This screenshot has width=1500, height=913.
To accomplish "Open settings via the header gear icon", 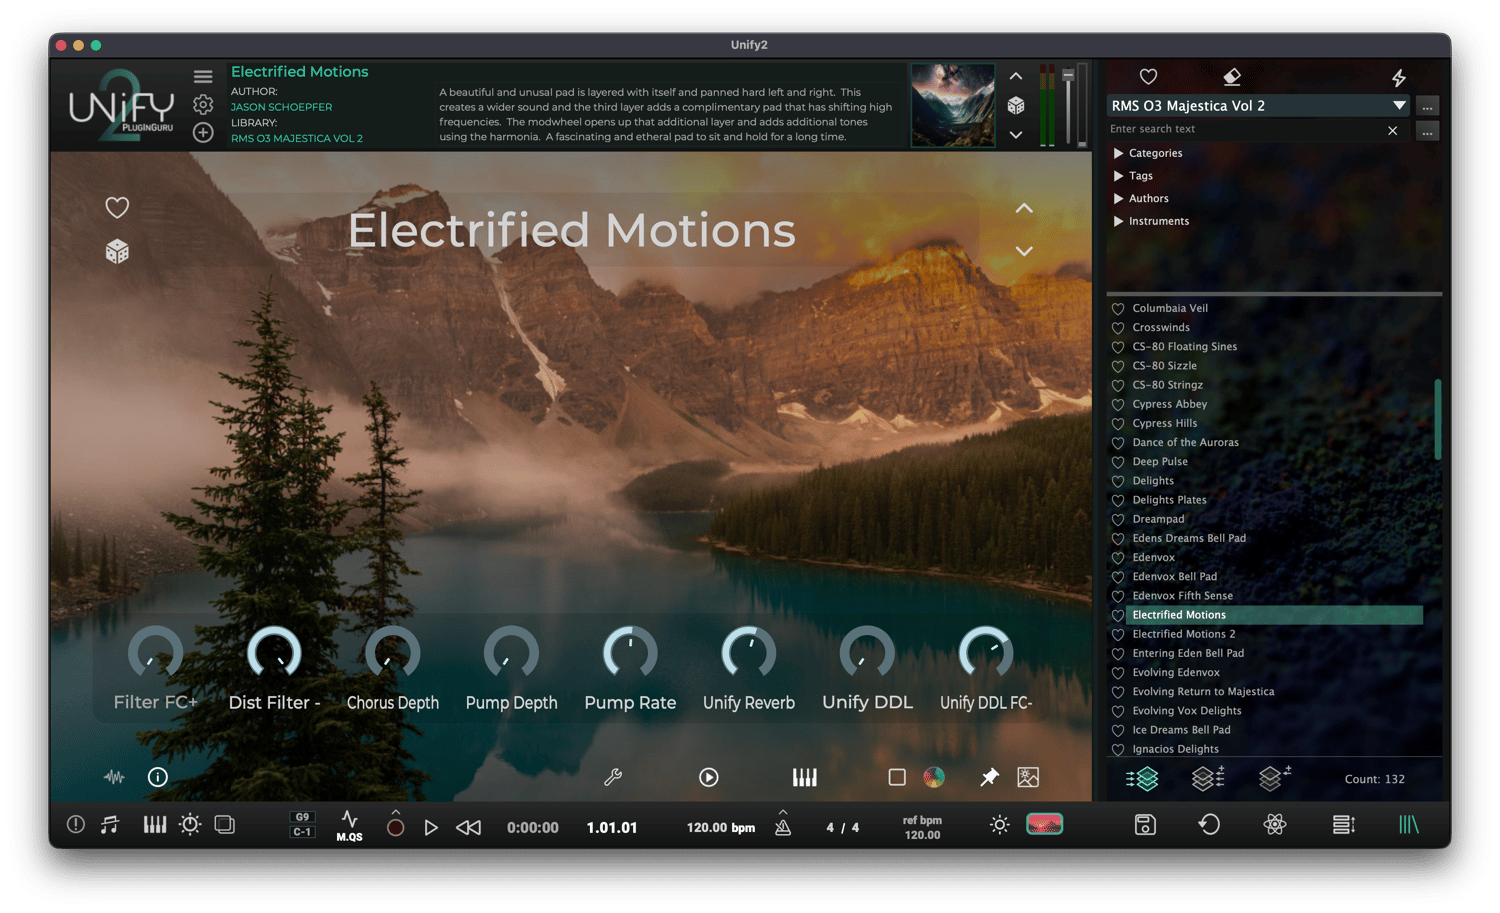I will coord(203,104).
